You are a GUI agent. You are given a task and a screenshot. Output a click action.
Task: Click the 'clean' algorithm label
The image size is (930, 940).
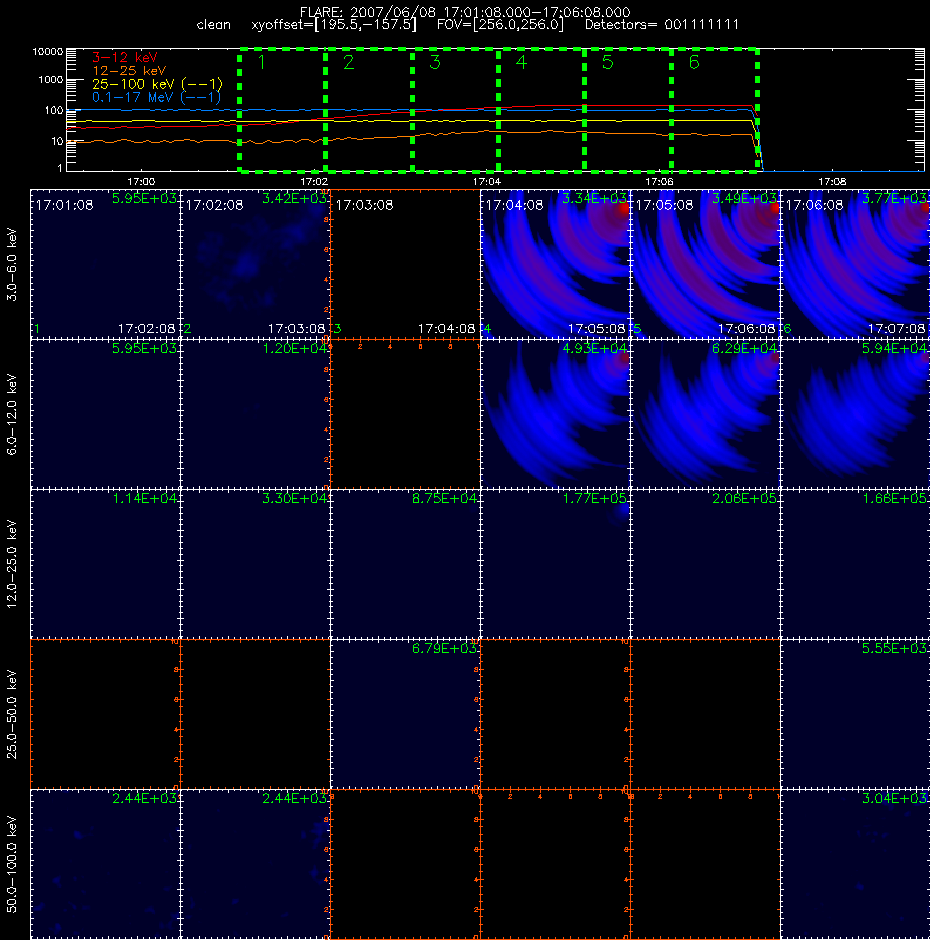213,25
